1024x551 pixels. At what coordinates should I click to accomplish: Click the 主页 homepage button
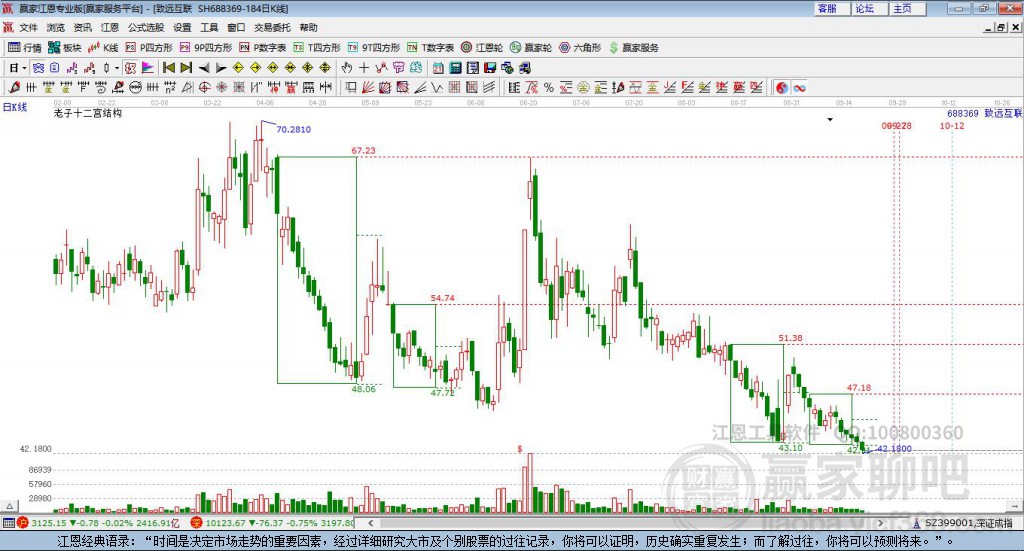[908, 8]
